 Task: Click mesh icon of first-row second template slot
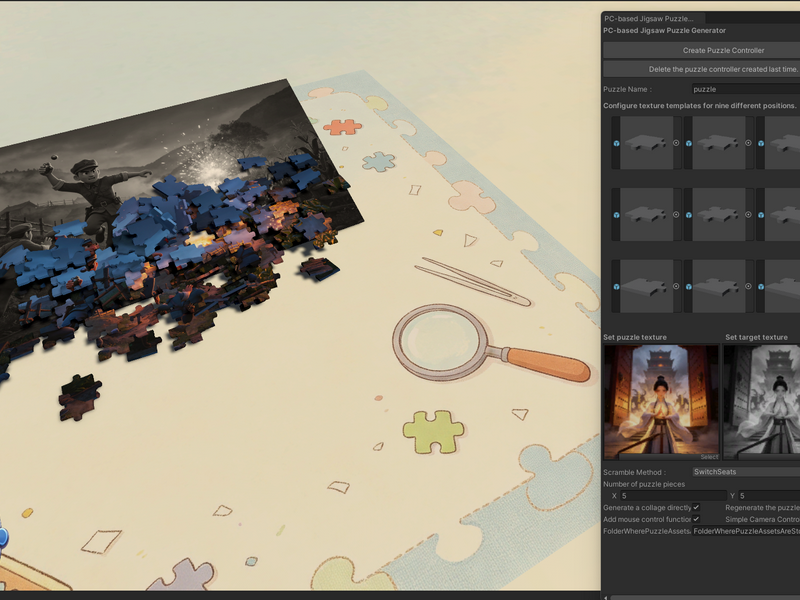688,143
